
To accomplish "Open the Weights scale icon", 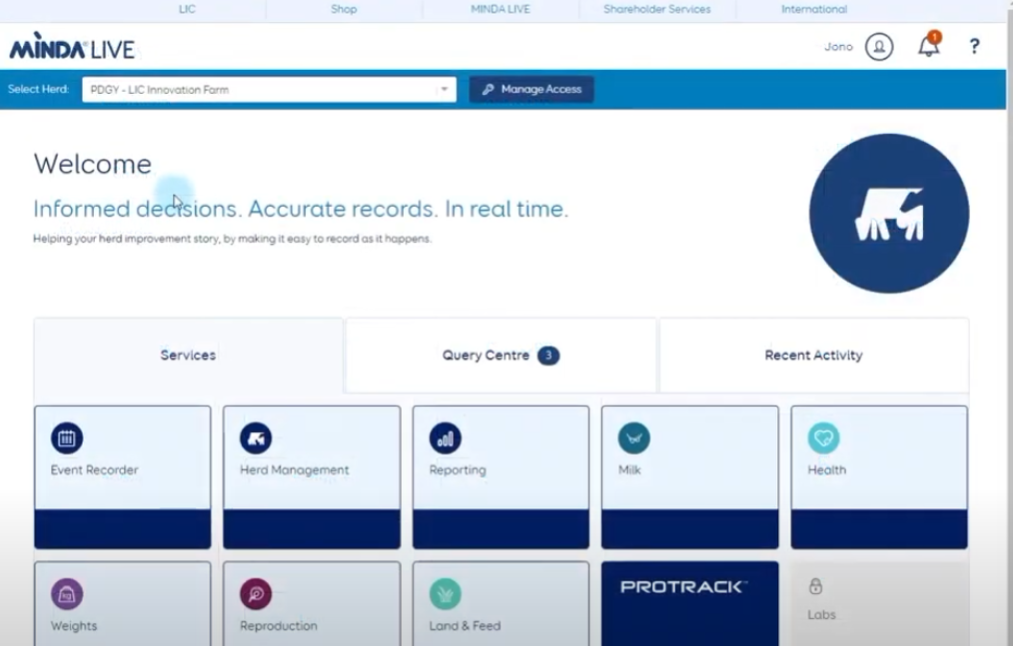I will coord(67,594).
